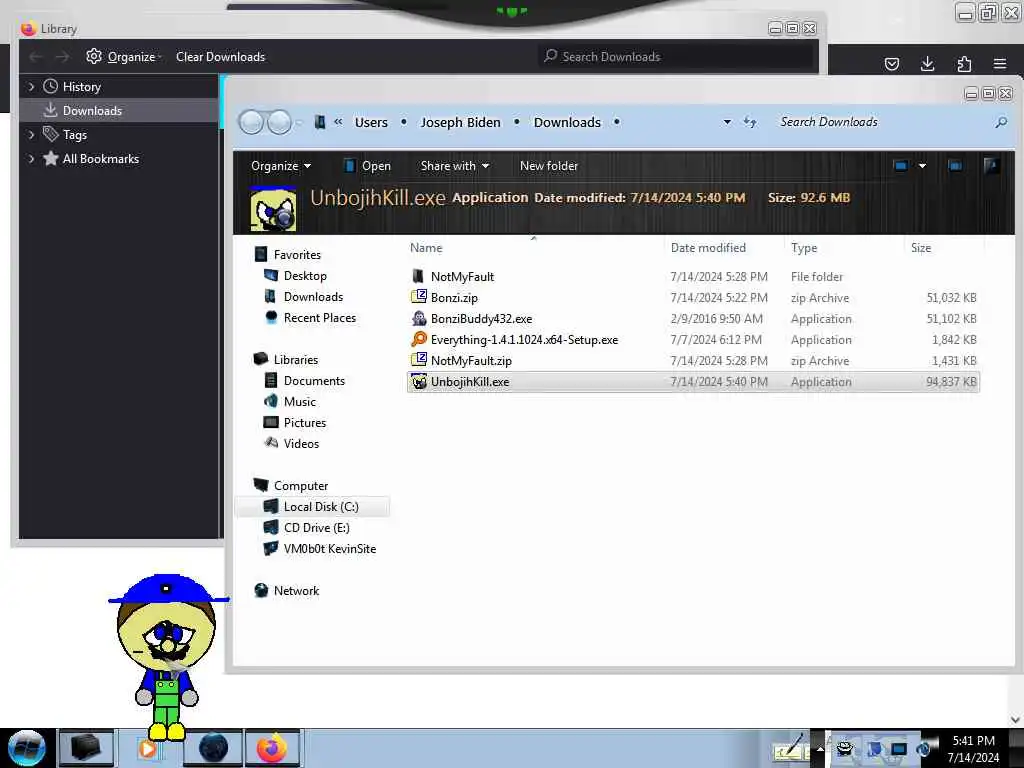Click the Explorer help icon
This screenshot has width=1024, height=768.
(x=991, y=165)
